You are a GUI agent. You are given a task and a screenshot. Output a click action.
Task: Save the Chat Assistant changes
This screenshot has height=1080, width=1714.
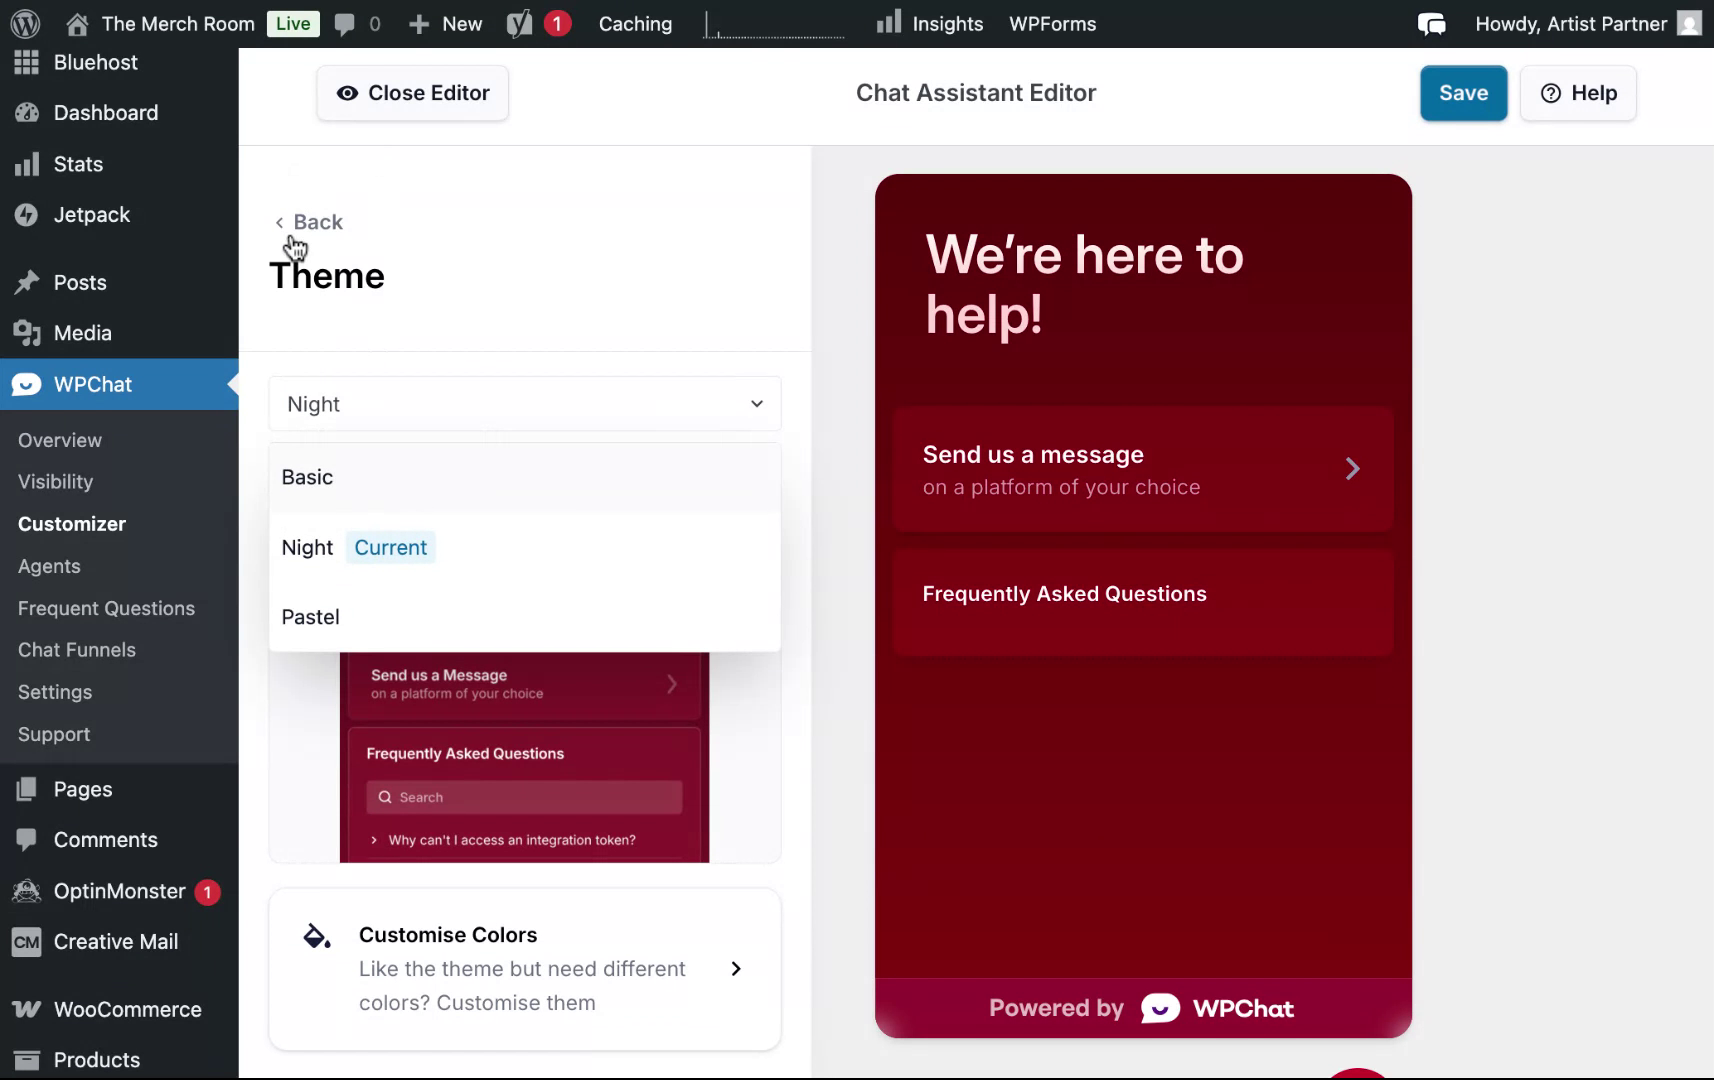tap(1462, 92)
